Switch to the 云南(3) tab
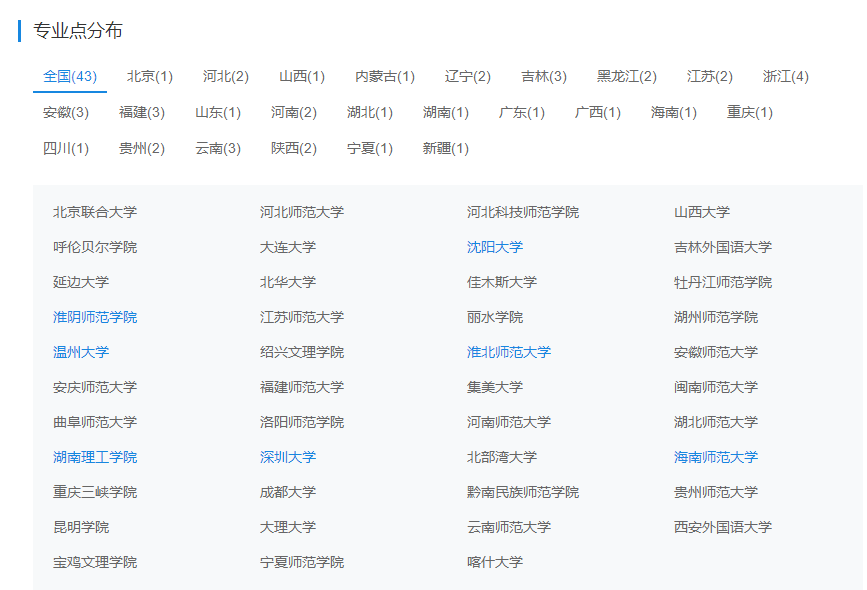The image size is (867, 590). point(218,148)
